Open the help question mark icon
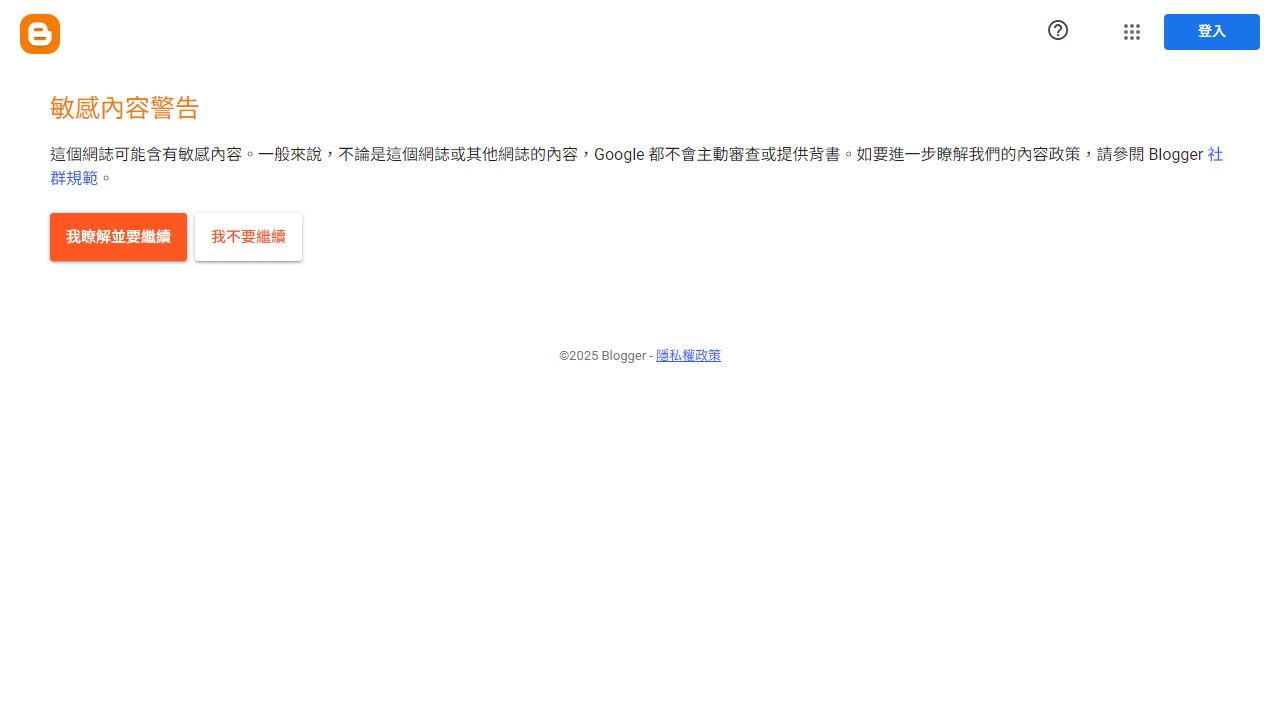Image resolution: width=1280 pixels, height=720 pixels. coord(1058,30)
